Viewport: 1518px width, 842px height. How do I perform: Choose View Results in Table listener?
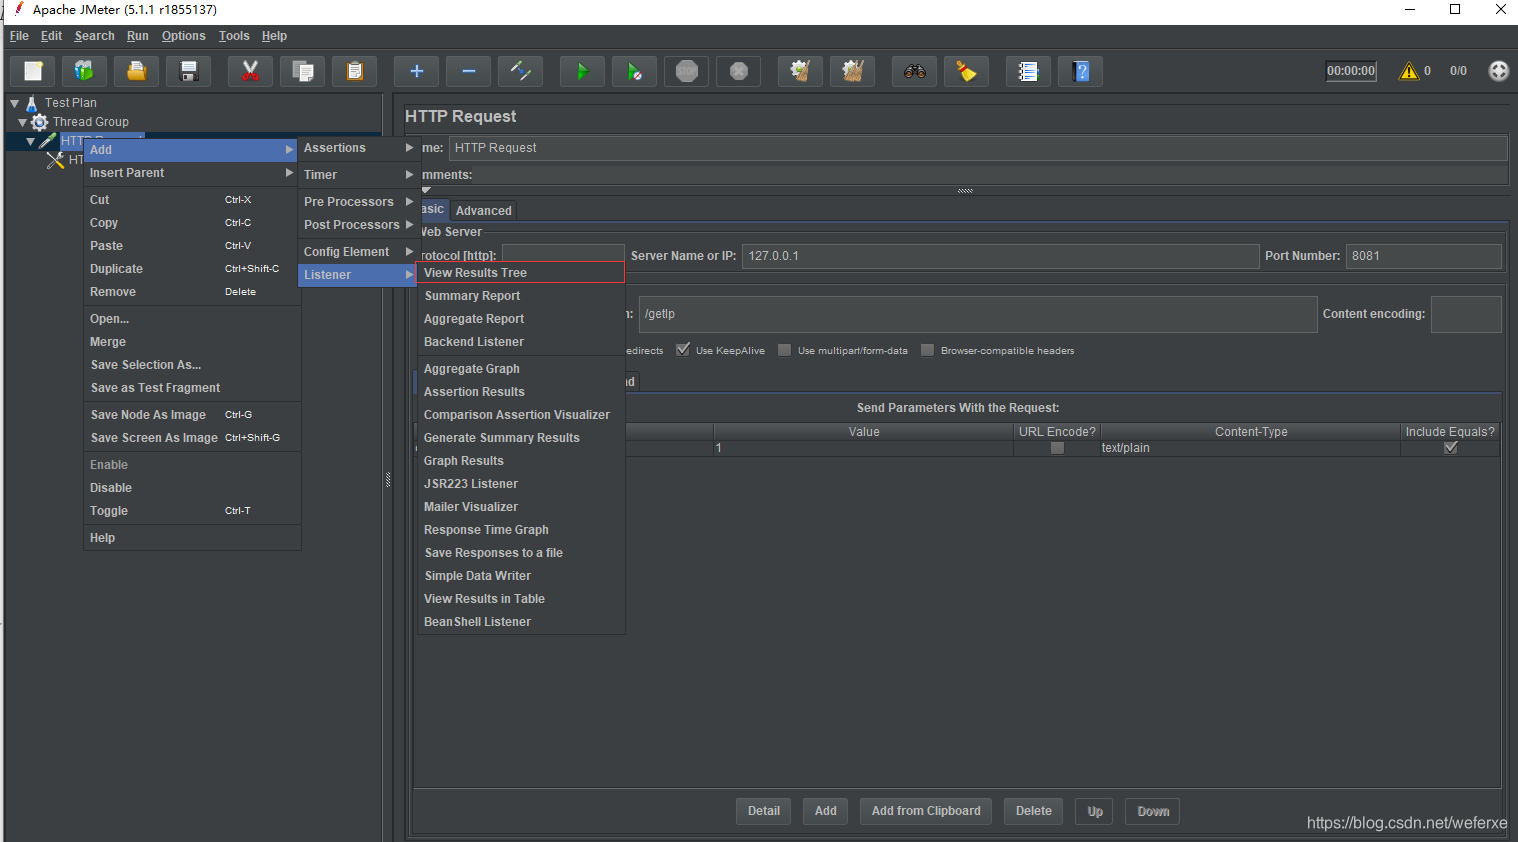(x=520, y=599)
